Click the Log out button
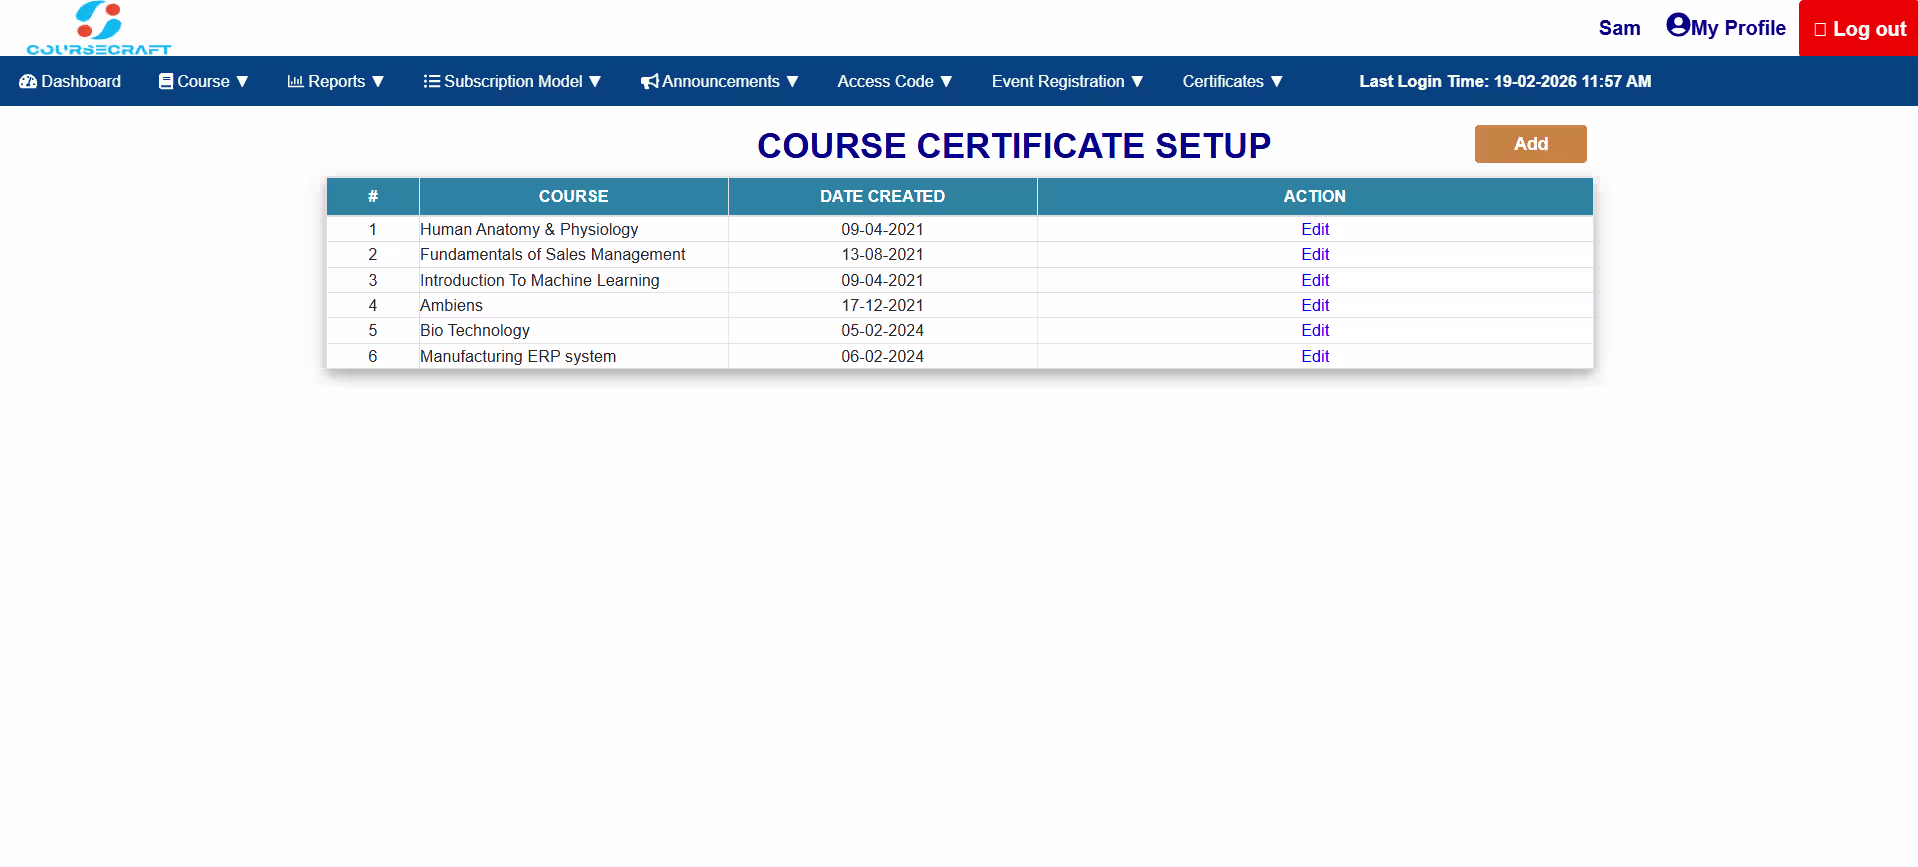This screenshot has width=1918, height=867. (x=1858, y=28)
